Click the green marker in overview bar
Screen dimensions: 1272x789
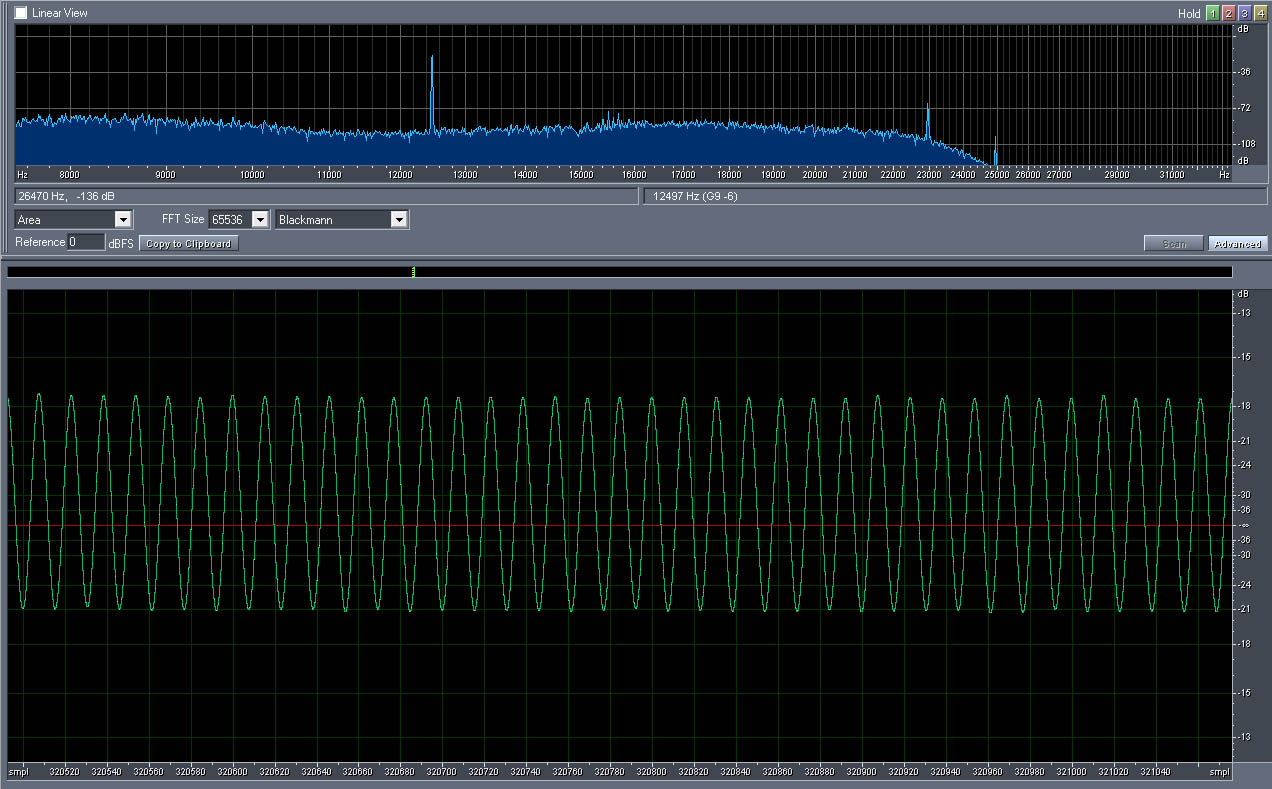[x=413, y=272]
